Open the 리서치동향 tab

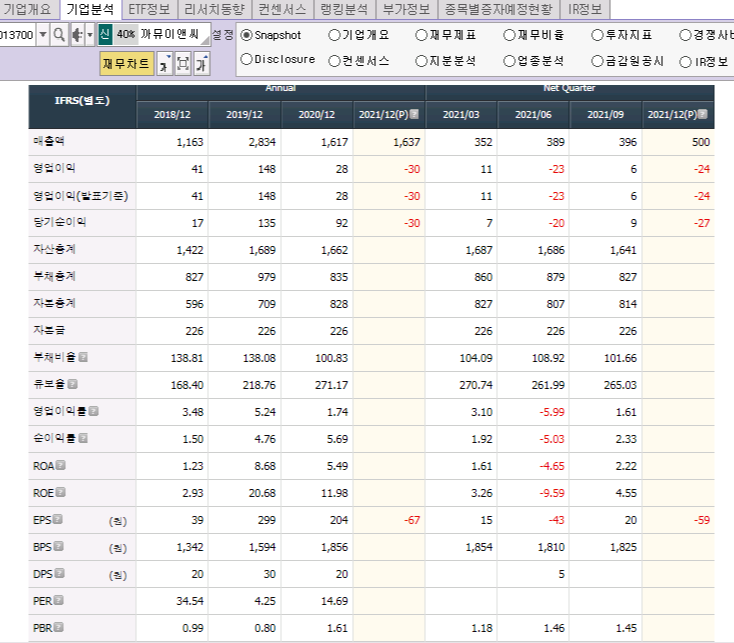click(214, 9)
